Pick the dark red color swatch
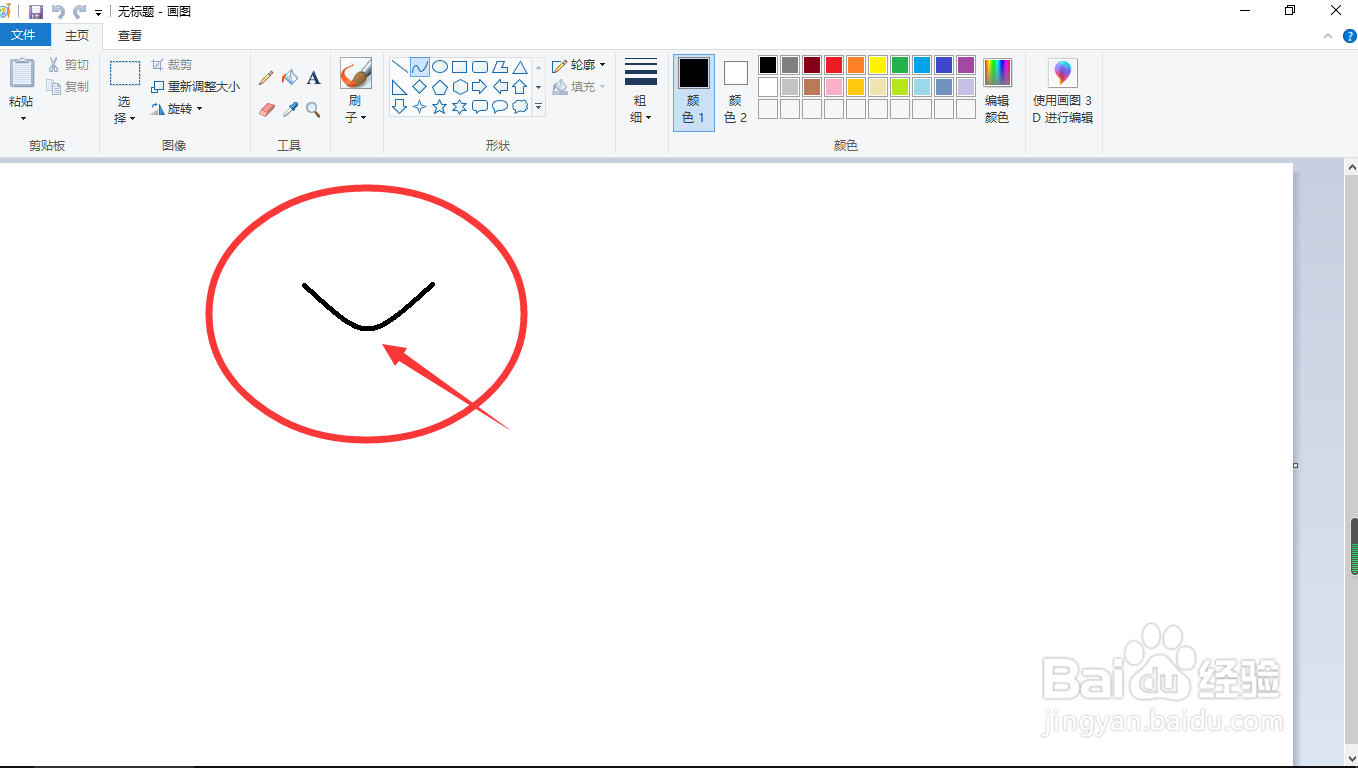The height and width of the screenshot is (768, 1358). tap(812, 65)
